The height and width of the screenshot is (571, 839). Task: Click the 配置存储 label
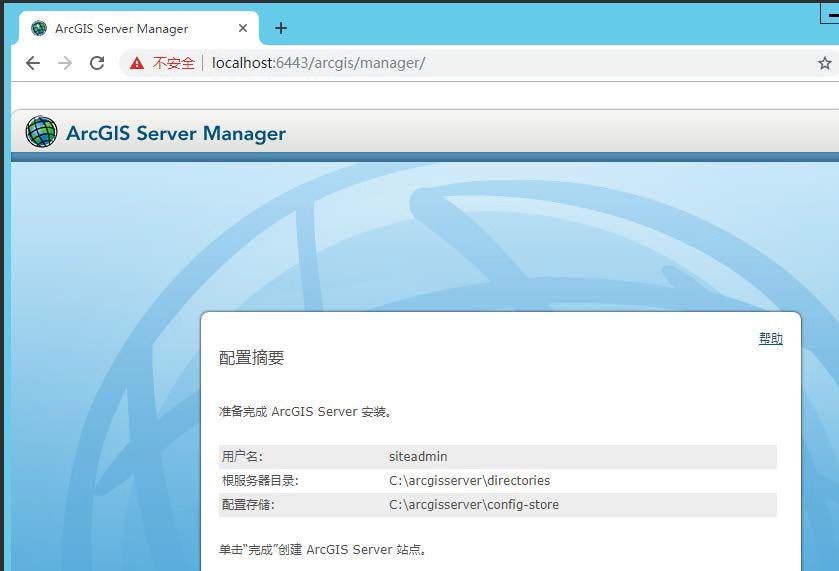pos(248,505)
